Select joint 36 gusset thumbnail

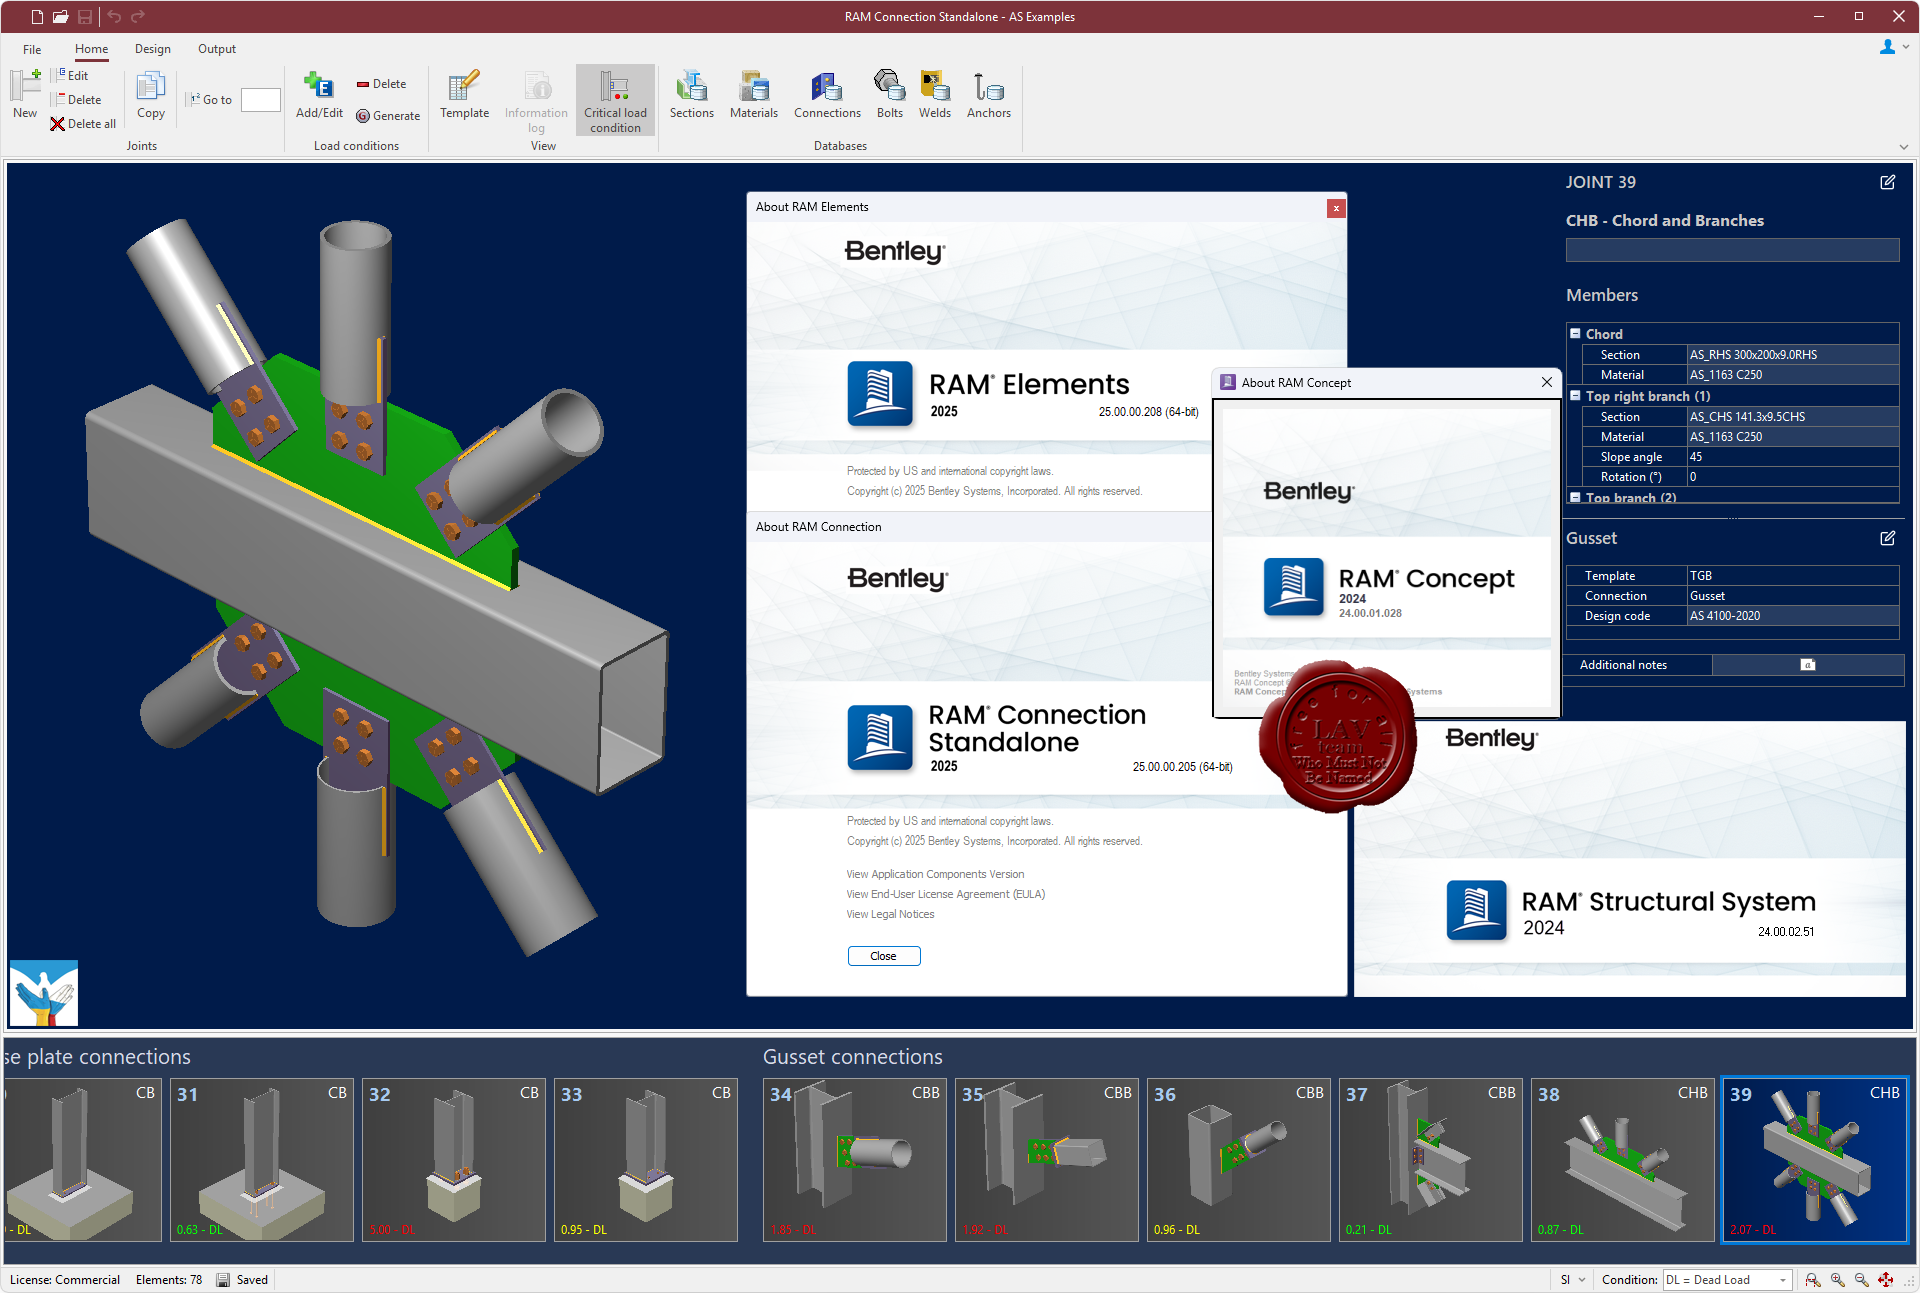click(1239, 1160)
